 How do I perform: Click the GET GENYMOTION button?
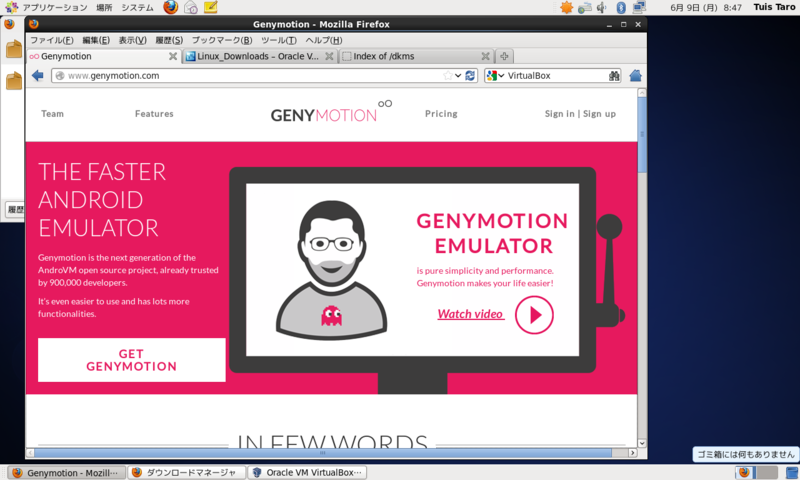[132, 360]
